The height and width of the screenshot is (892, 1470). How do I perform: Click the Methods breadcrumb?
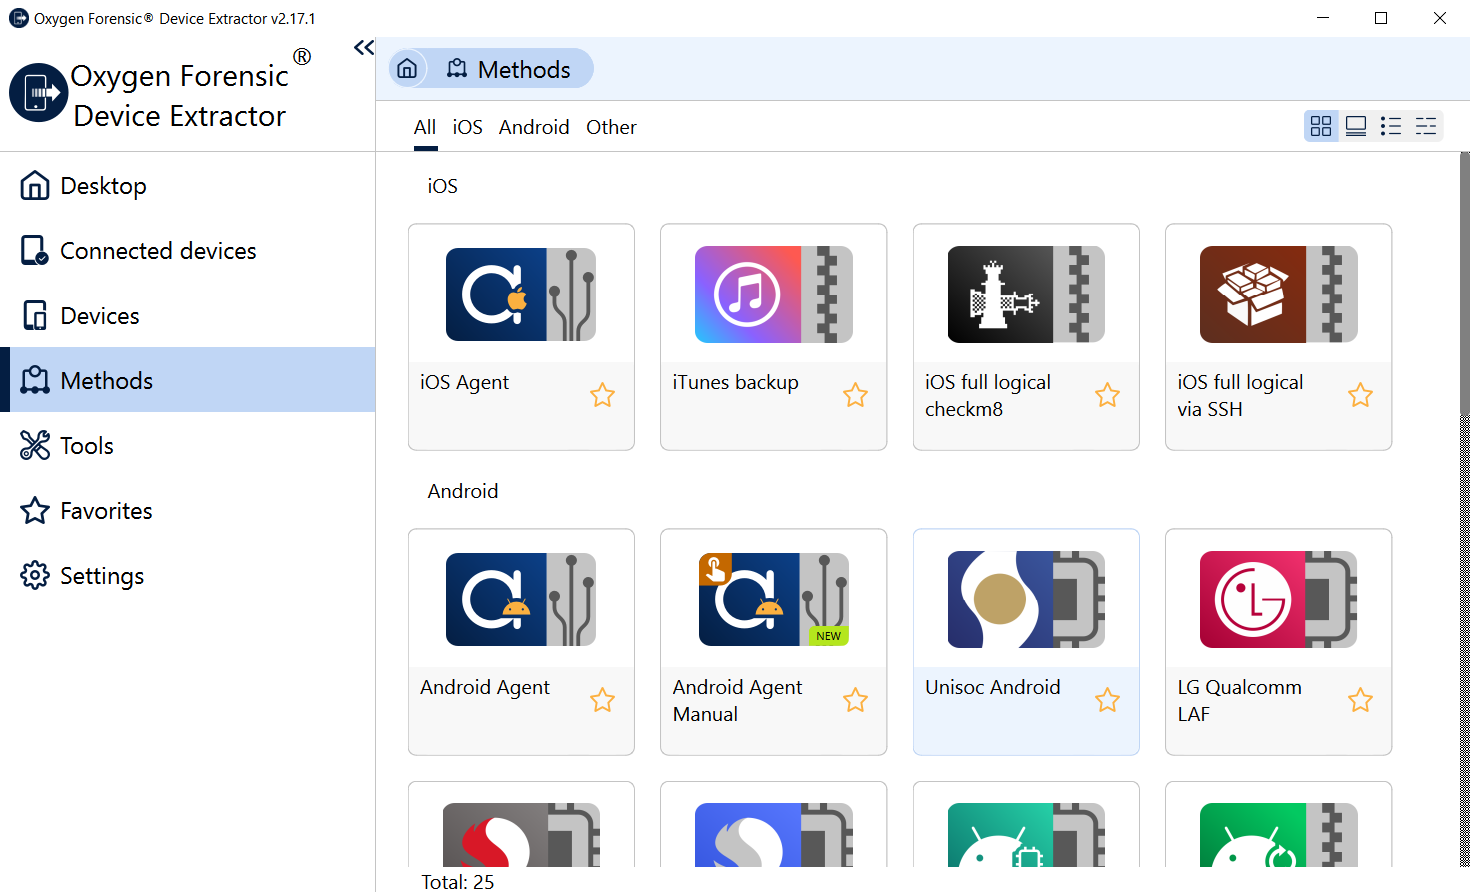[509, 69]
